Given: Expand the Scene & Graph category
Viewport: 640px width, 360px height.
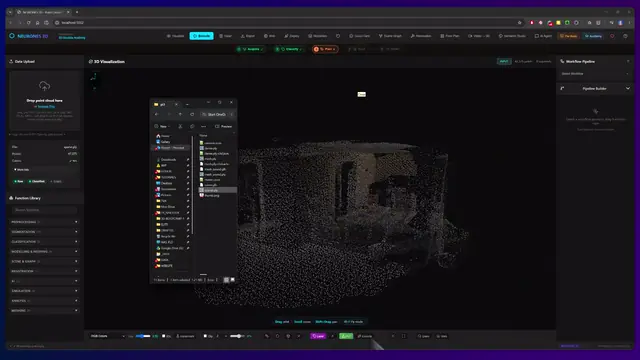Looking at the screenshot, I should click(x=44, y=261).
